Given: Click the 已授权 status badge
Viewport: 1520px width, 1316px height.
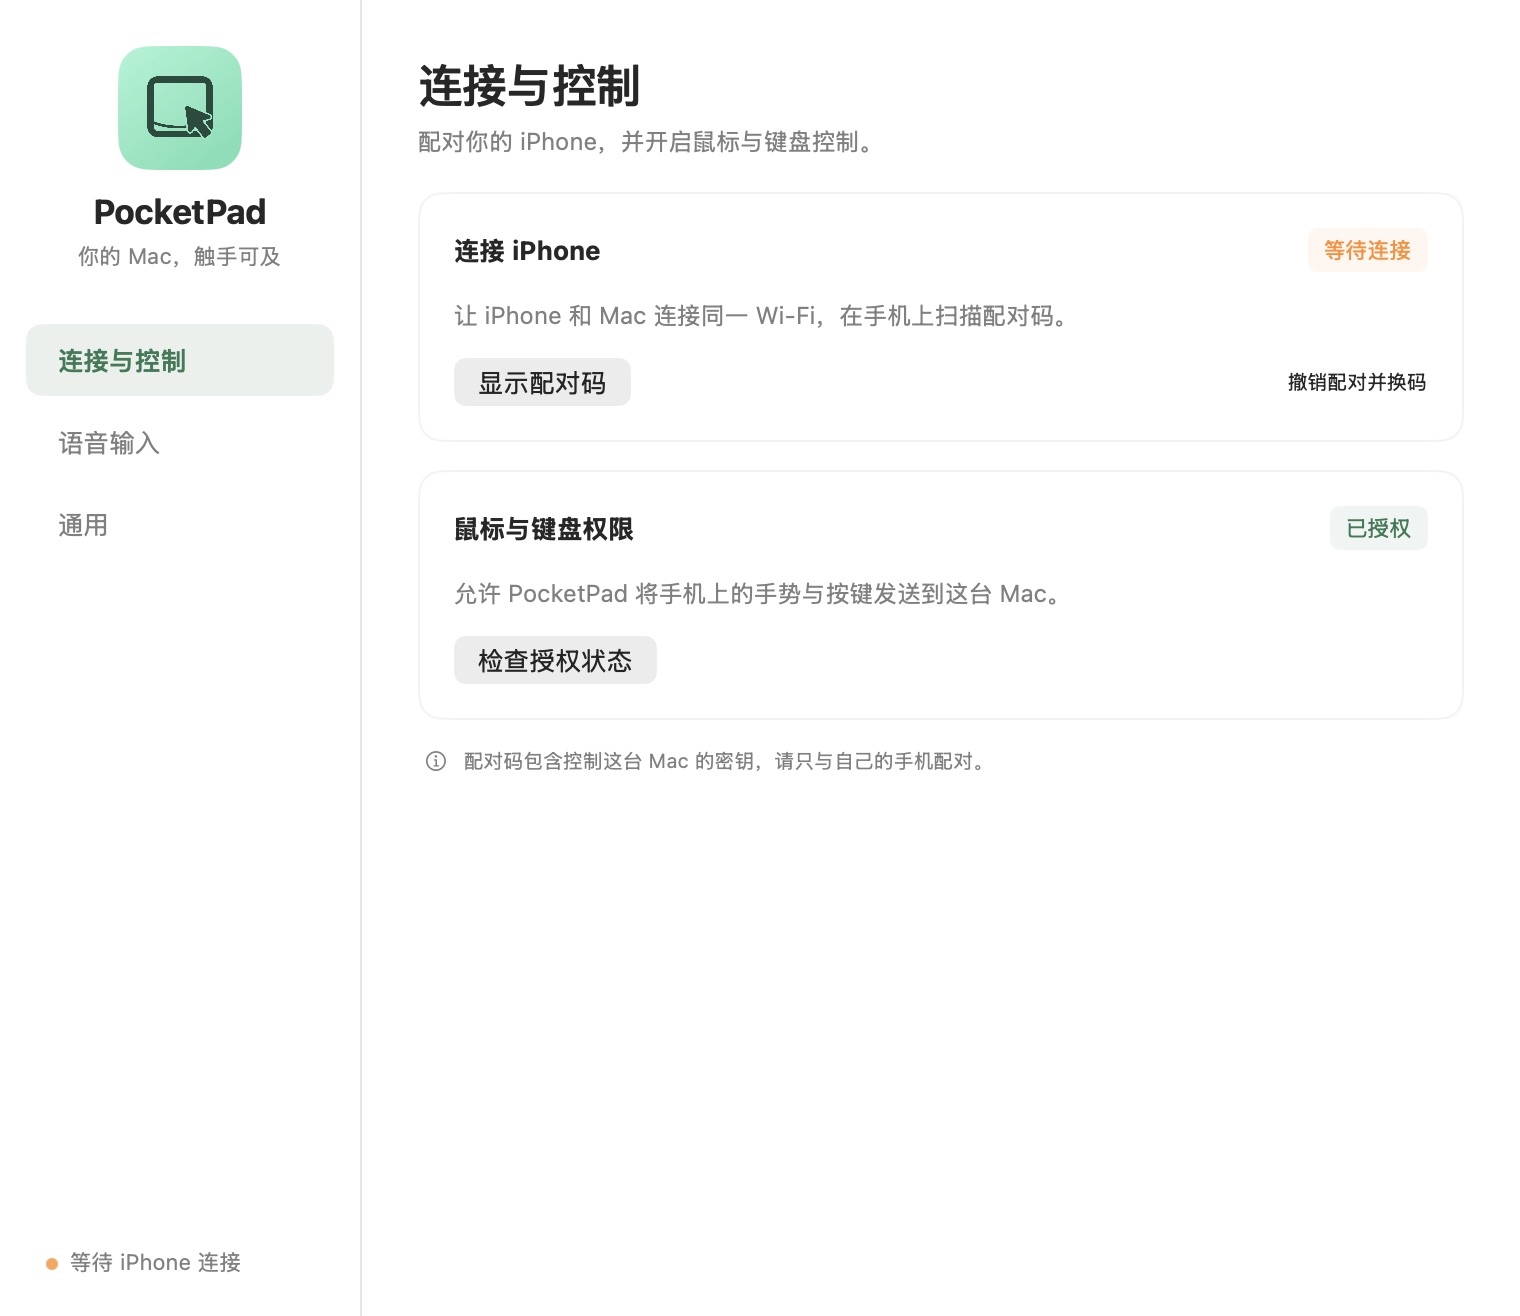Looking at the screenshot, I should pyautogui.click(x=1378, y=528).
